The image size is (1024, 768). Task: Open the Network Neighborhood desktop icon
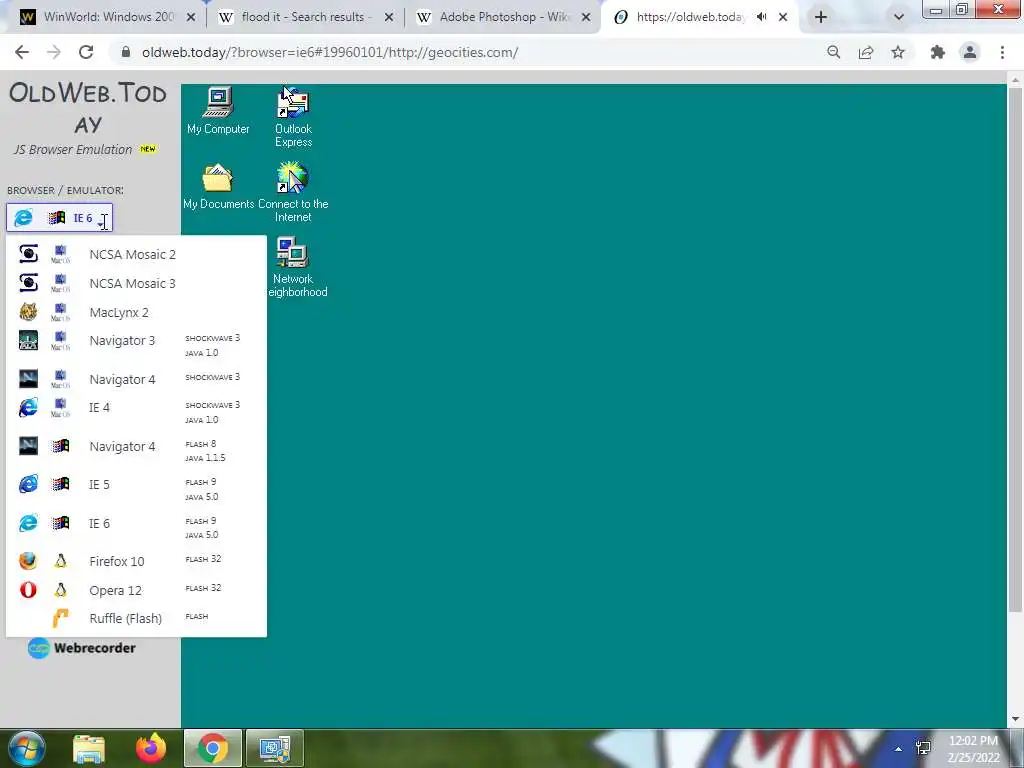tap(293, 268)
